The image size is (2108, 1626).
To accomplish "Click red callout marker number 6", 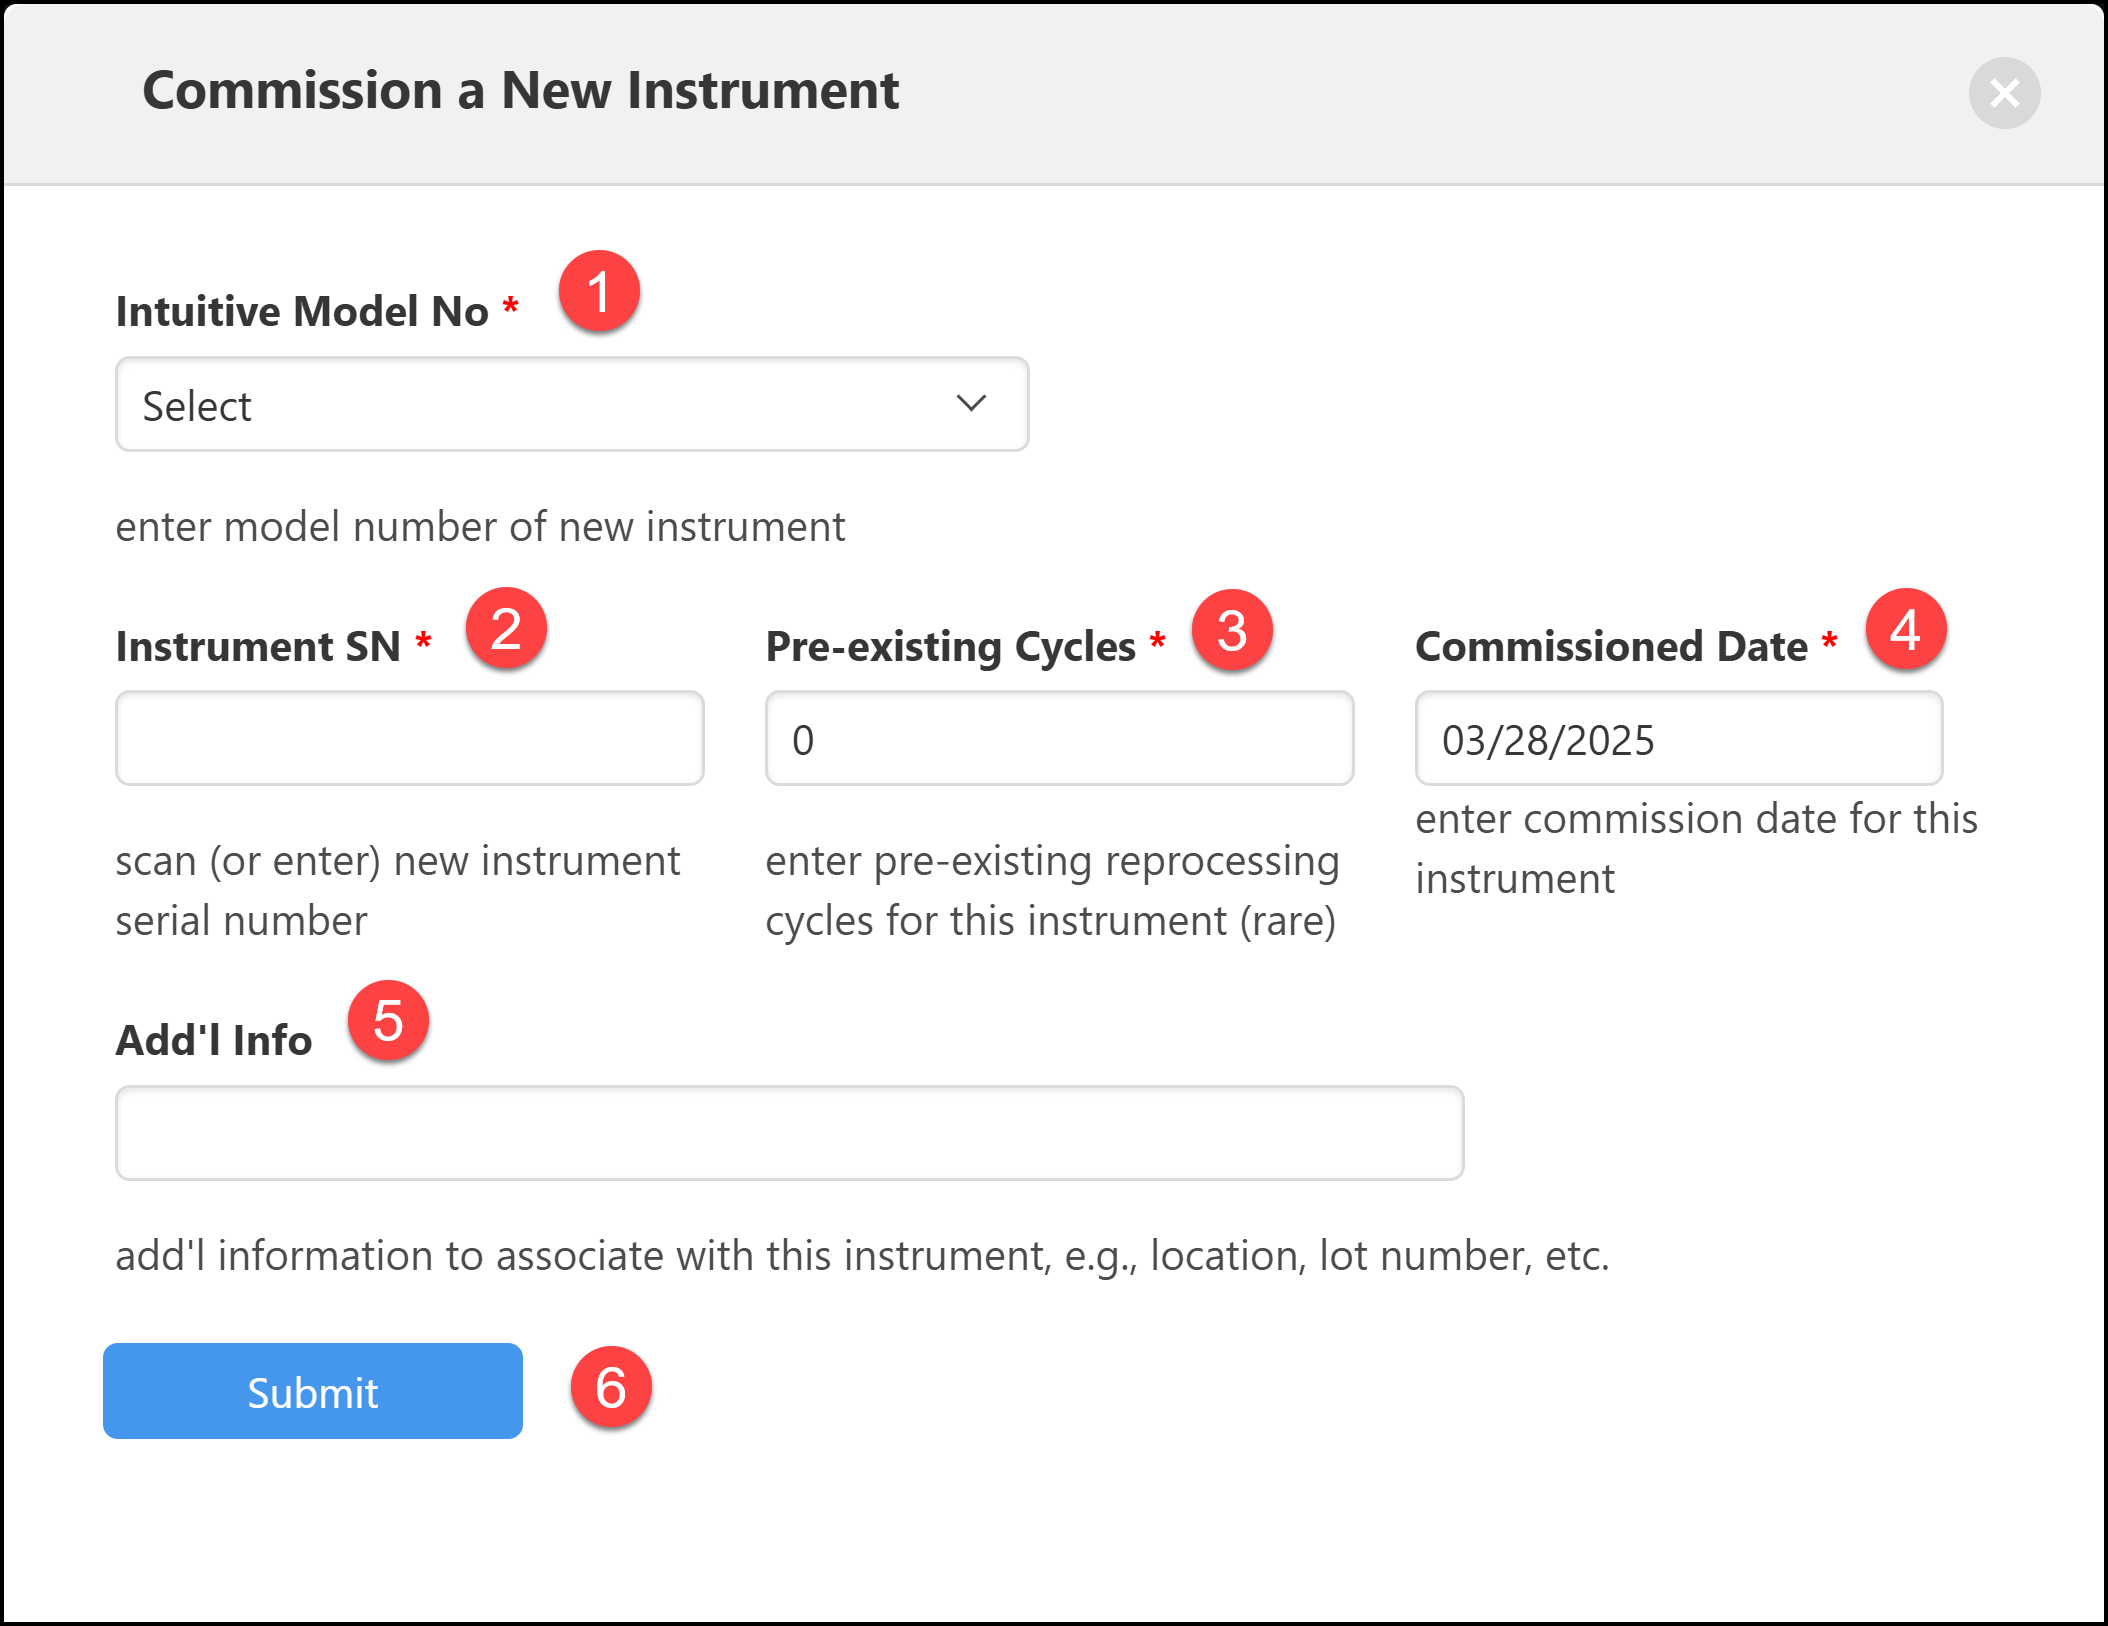I will (611, 1388).
